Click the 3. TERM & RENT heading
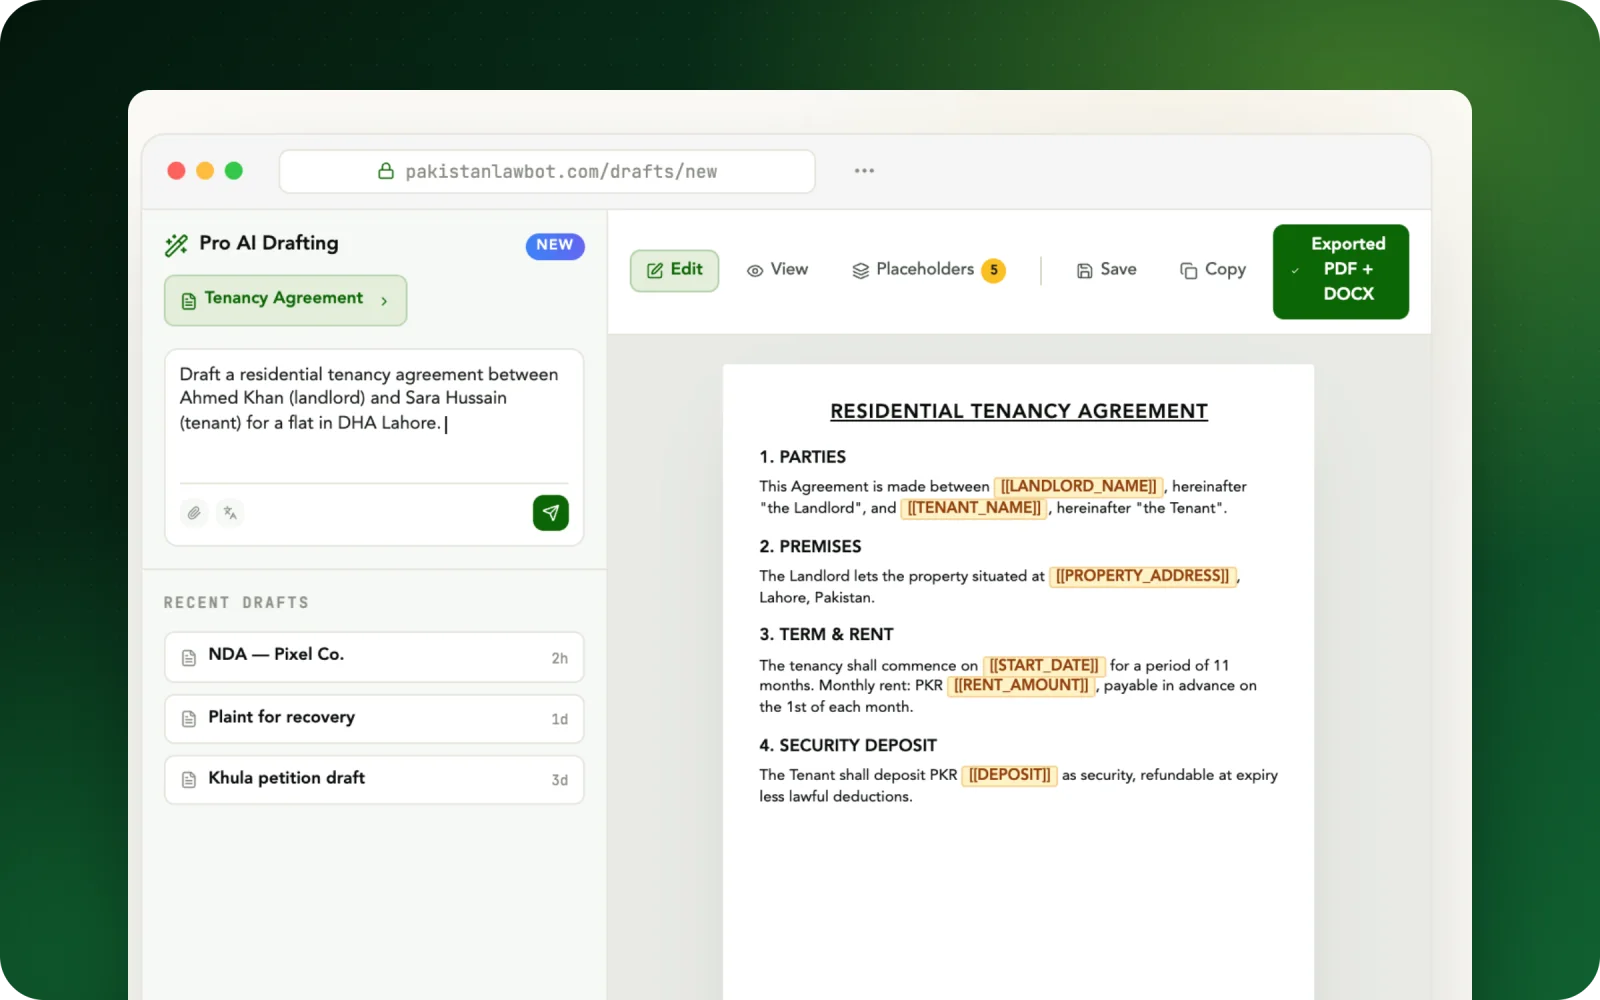 pyautogui.click(x=826, y=635)
